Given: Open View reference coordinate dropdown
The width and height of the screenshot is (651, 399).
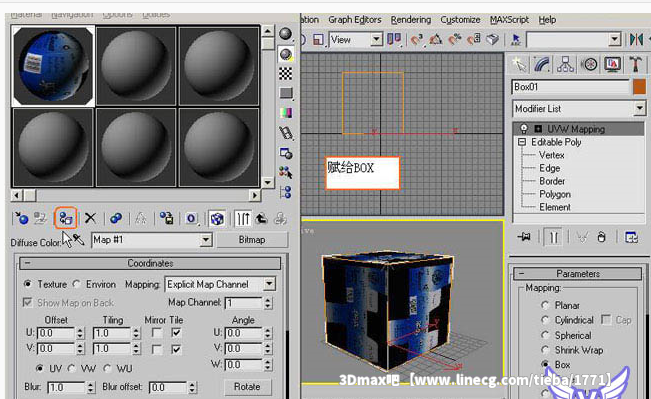Looking at the screenshot, I should (x=376, y=39).
